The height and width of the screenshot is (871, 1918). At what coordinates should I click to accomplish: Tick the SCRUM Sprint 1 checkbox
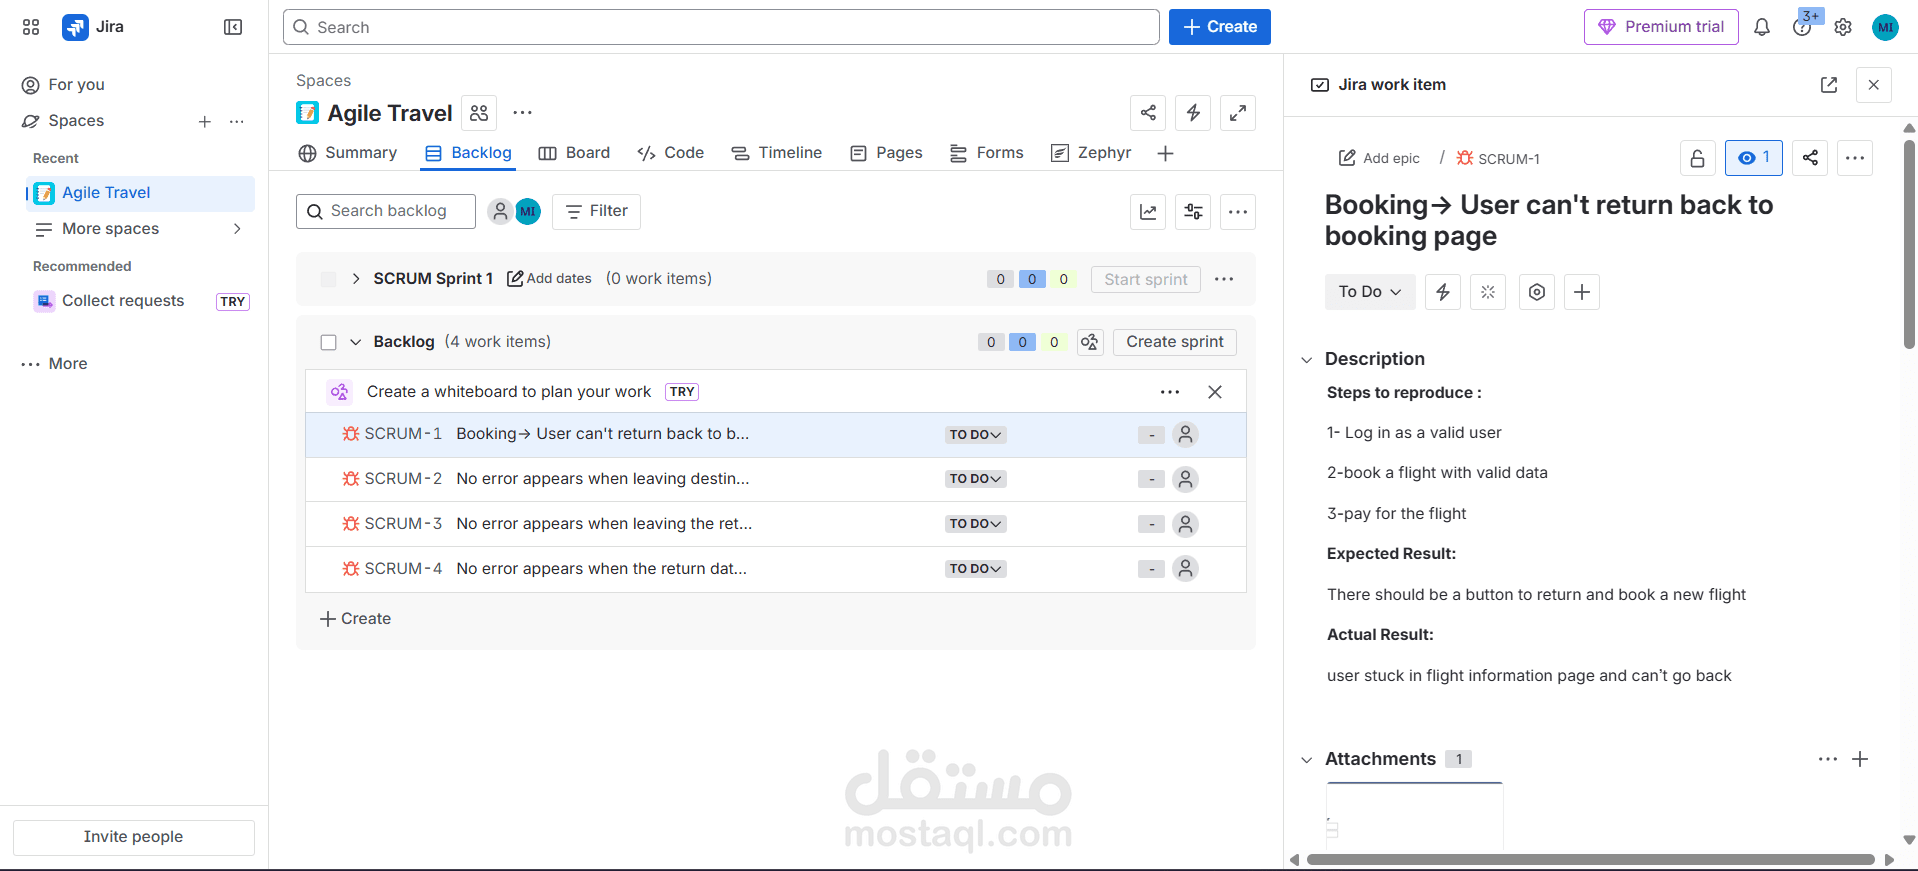point(328,279)
